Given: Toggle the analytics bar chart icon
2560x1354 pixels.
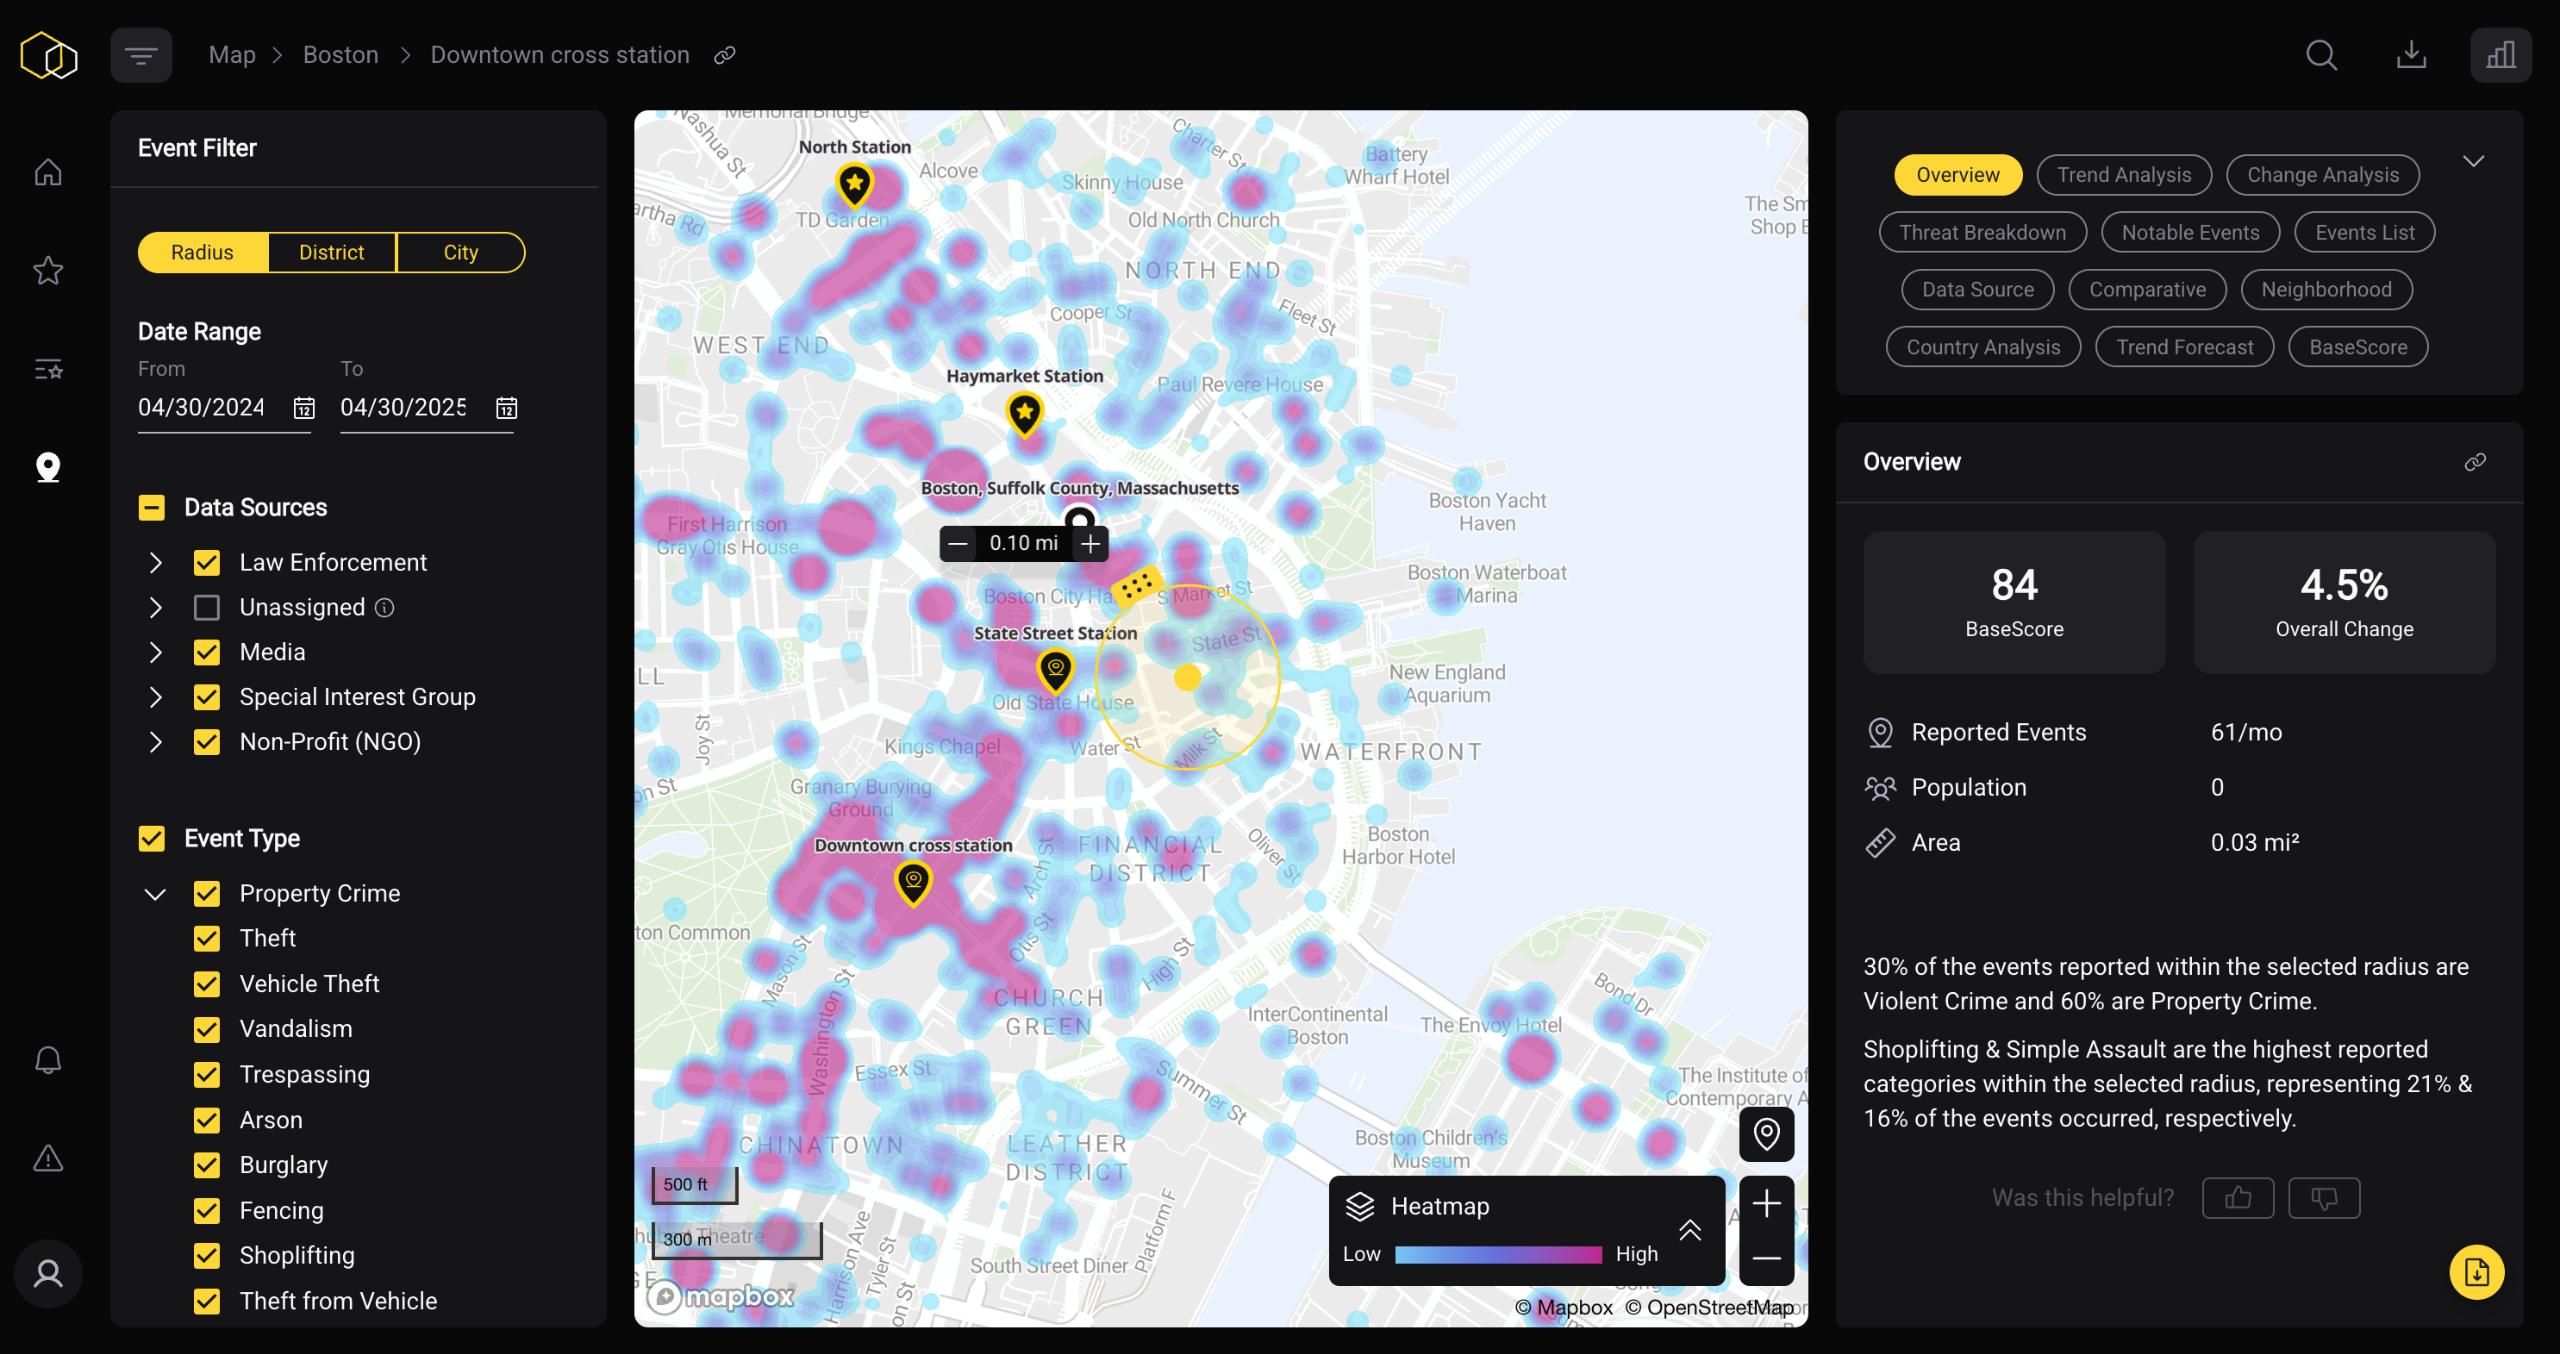Looking at the screenshot, I should point(2500,55).
